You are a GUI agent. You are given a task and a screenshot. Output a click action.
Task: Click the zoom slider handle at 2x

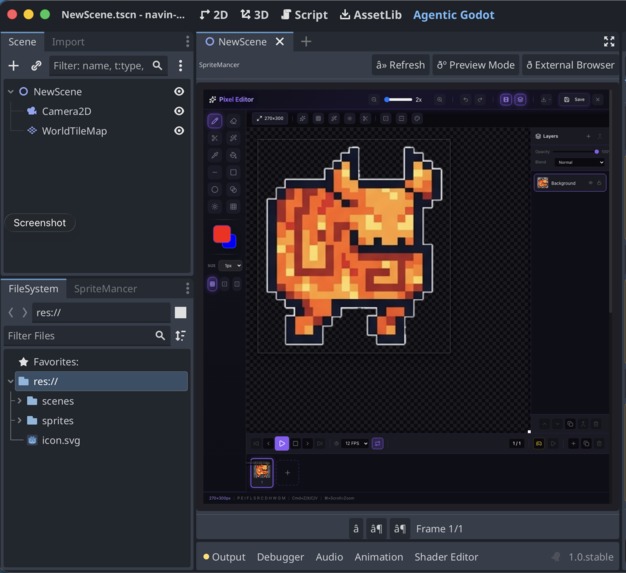(x=386, y=99)
